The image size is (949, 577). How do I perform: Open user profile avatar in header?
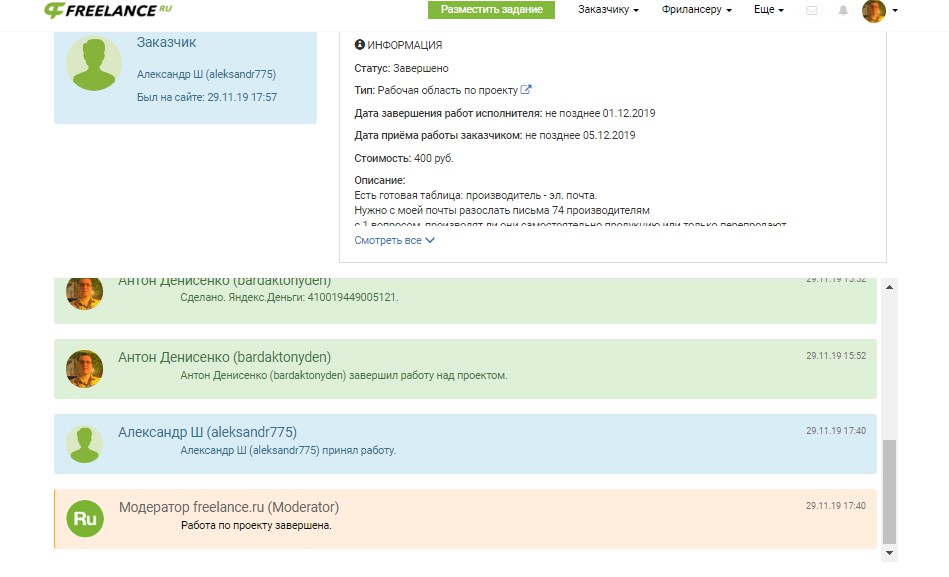pyautogui.click(x=874, y=10)
